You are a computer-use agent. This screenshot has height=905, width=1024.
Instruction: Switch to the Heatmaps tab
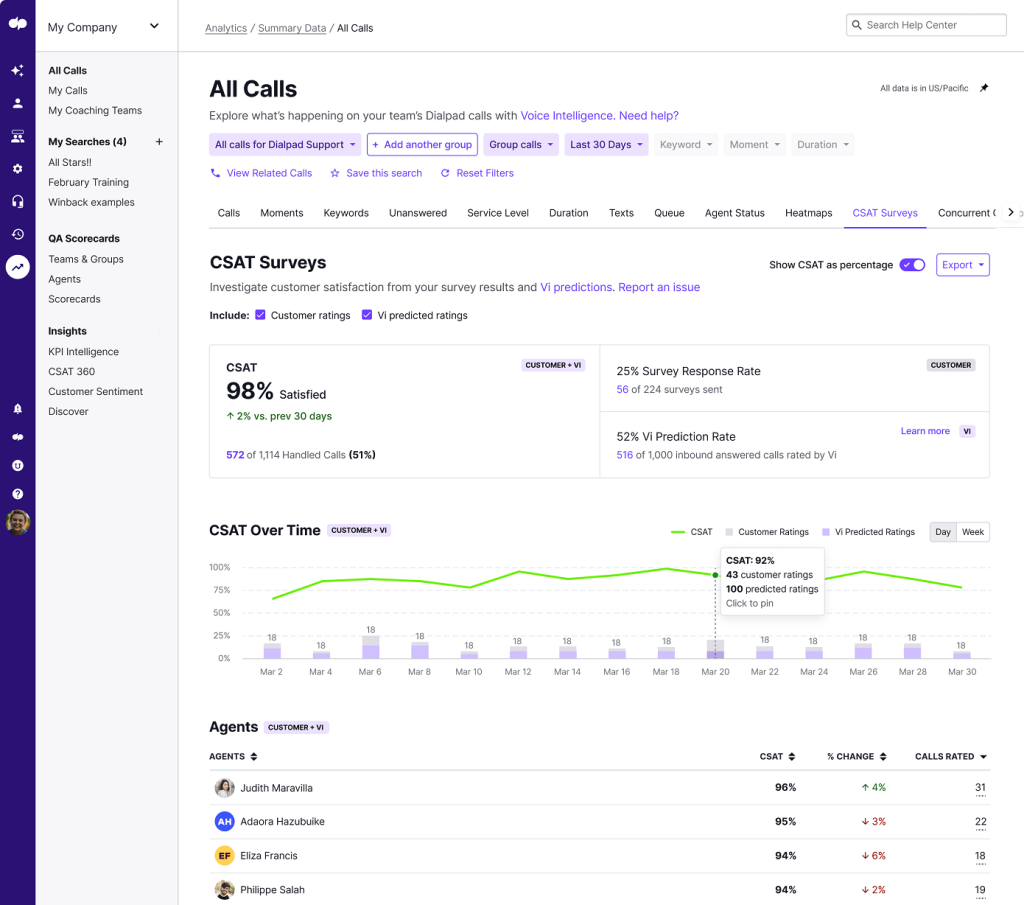pos(808,212)
